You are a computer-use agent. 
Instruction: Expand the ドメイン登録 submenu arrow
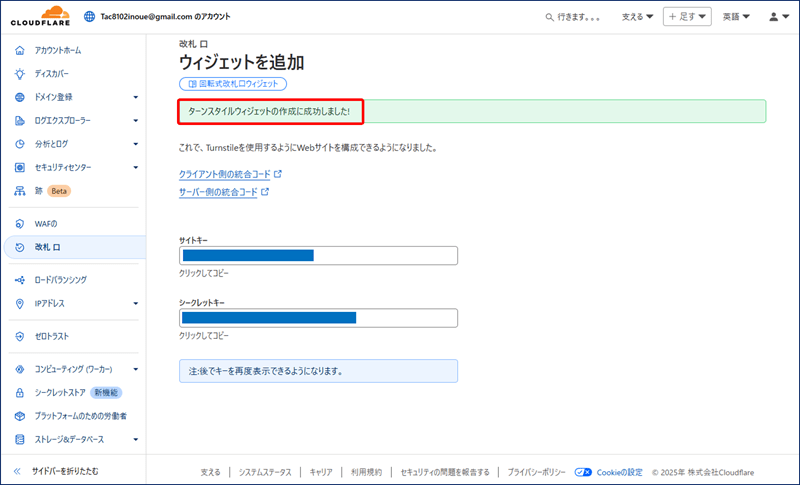point(136,97)
